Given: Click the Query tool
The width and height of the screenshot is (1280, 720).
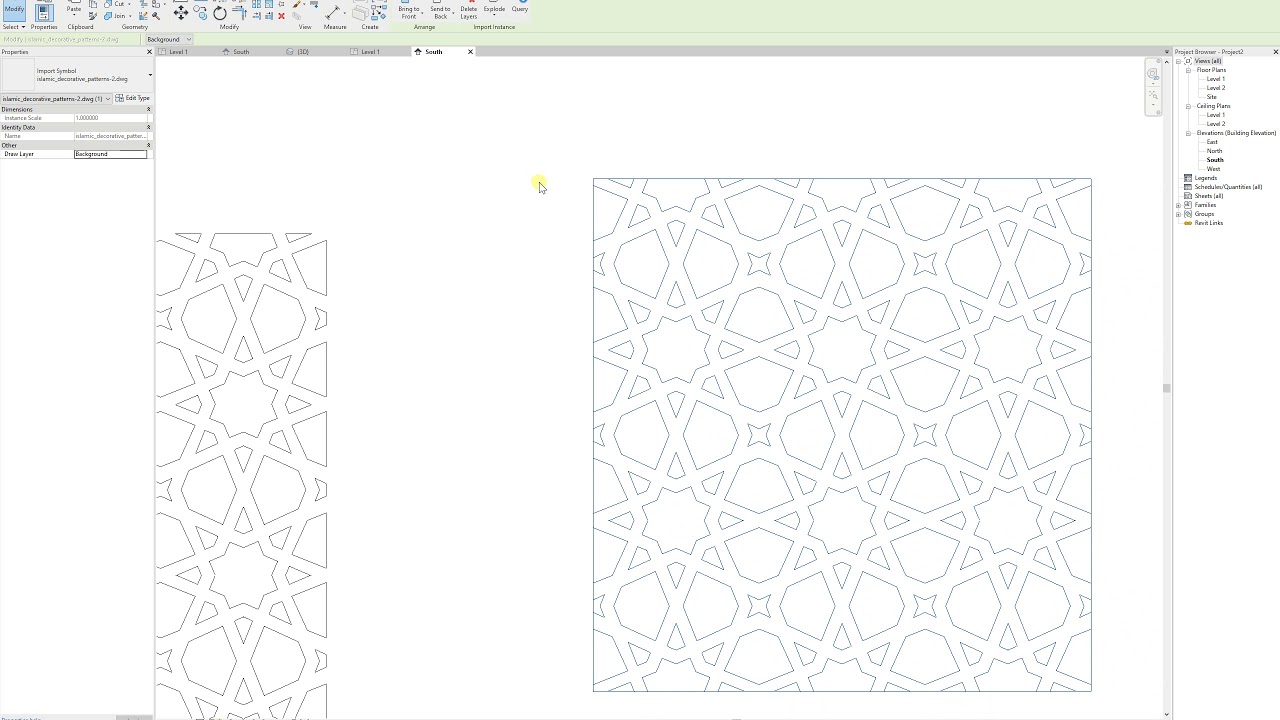Looking at the screenshot, I should point(520,8).
